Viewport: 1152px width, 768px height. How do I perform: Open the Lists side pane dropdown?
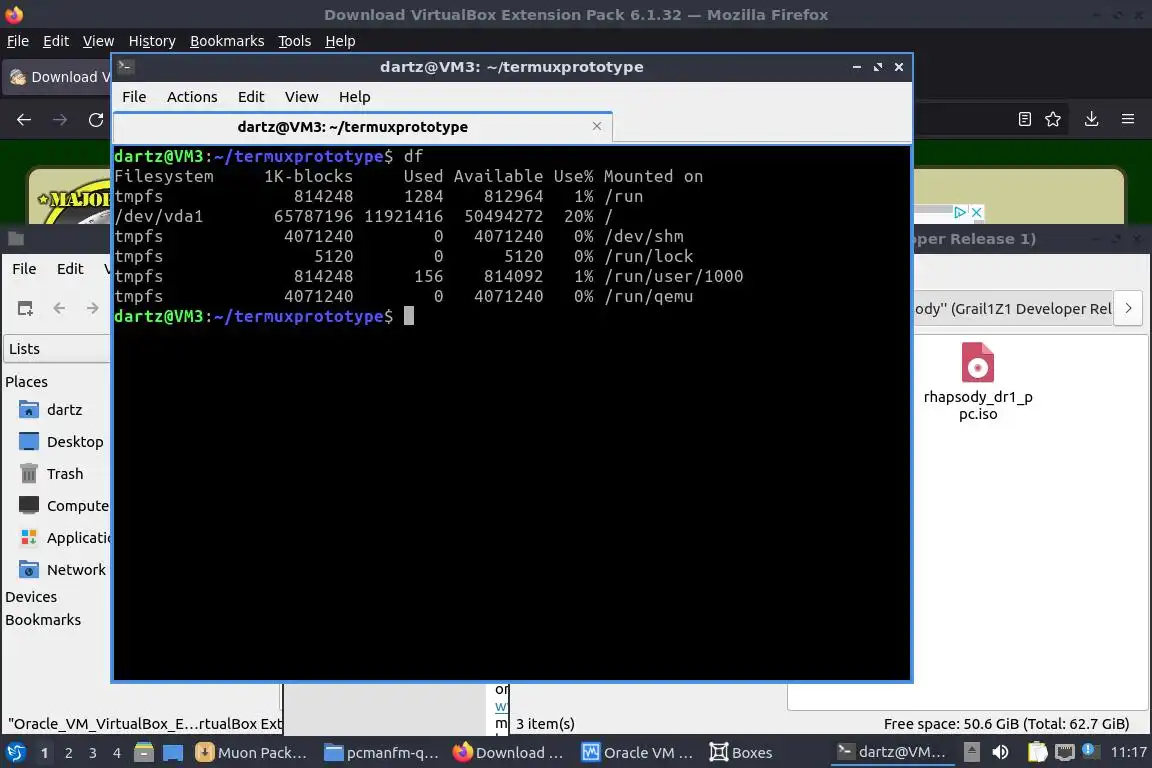pyautogui.click(x=57, y=349)
